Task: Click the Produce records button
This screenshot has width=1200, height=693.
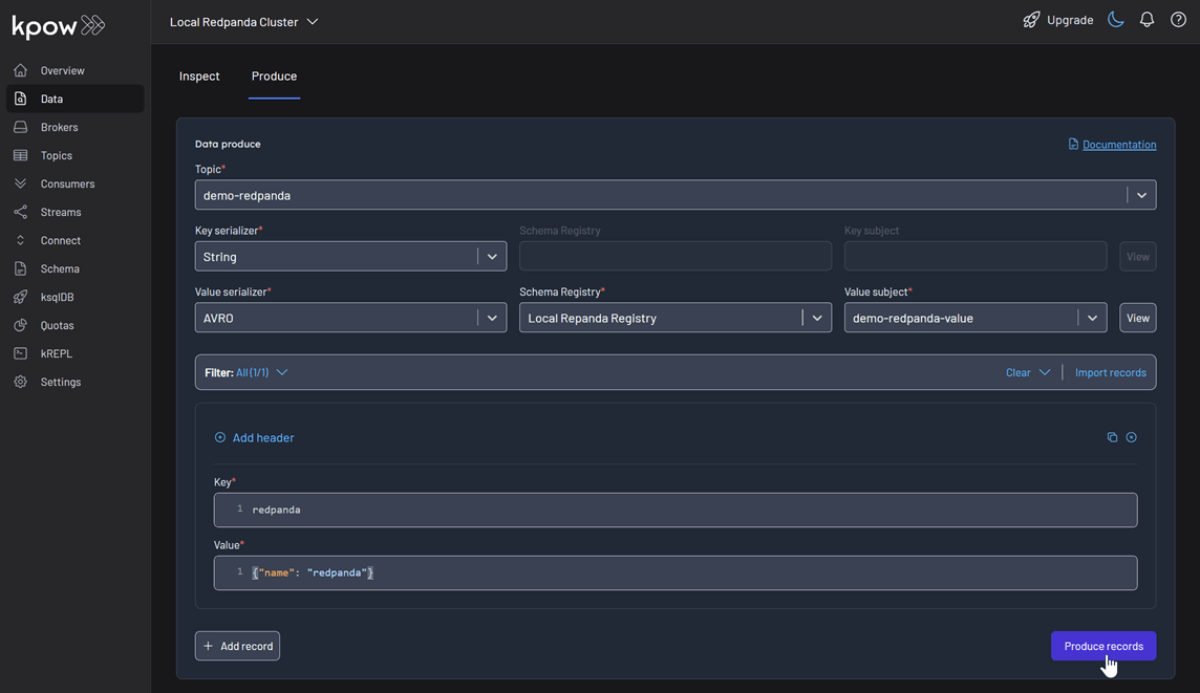Action: [1103, 645]
